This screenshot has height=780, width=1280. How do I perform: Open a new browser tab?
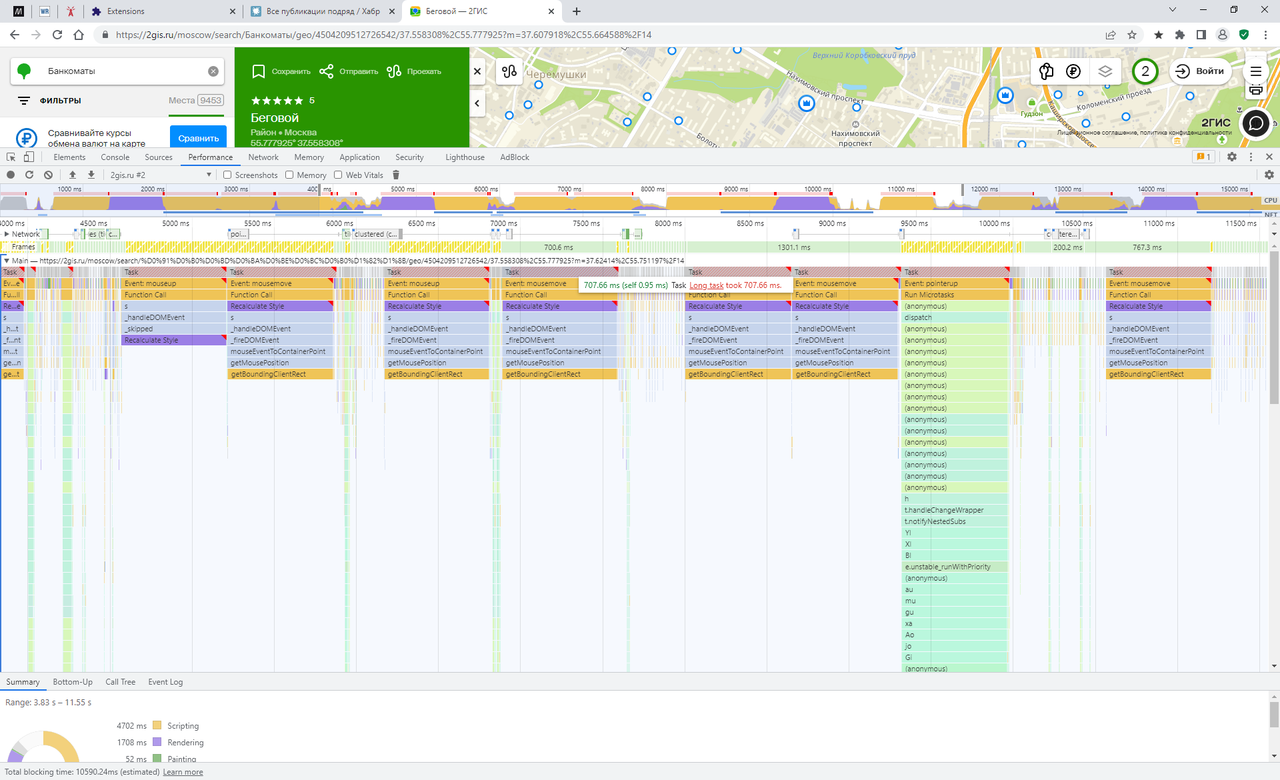[577, 11]
